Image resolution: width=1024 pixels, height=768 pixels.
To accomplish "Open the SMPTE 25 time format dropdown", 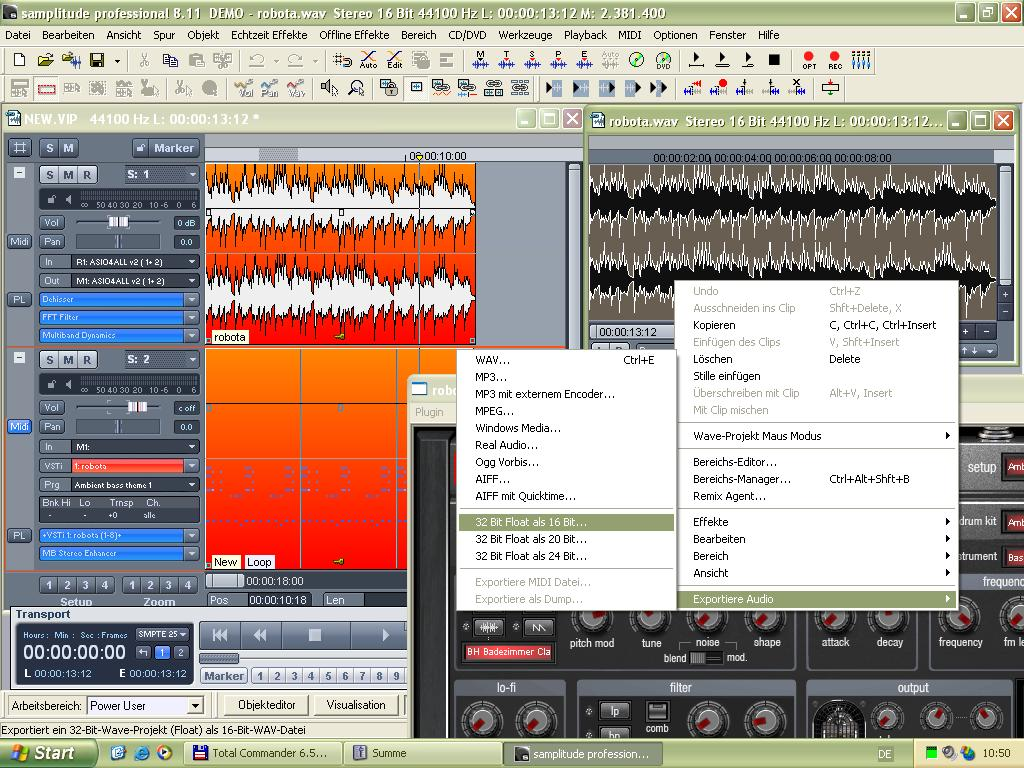I will (163, 634).
